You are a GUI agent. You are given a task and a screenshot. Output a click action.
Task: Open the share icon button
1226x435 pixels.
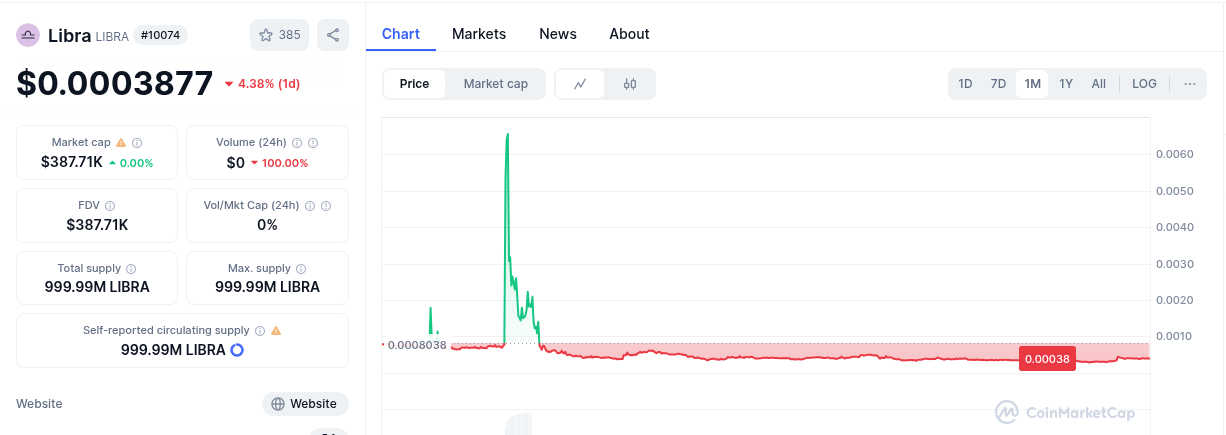333,35
